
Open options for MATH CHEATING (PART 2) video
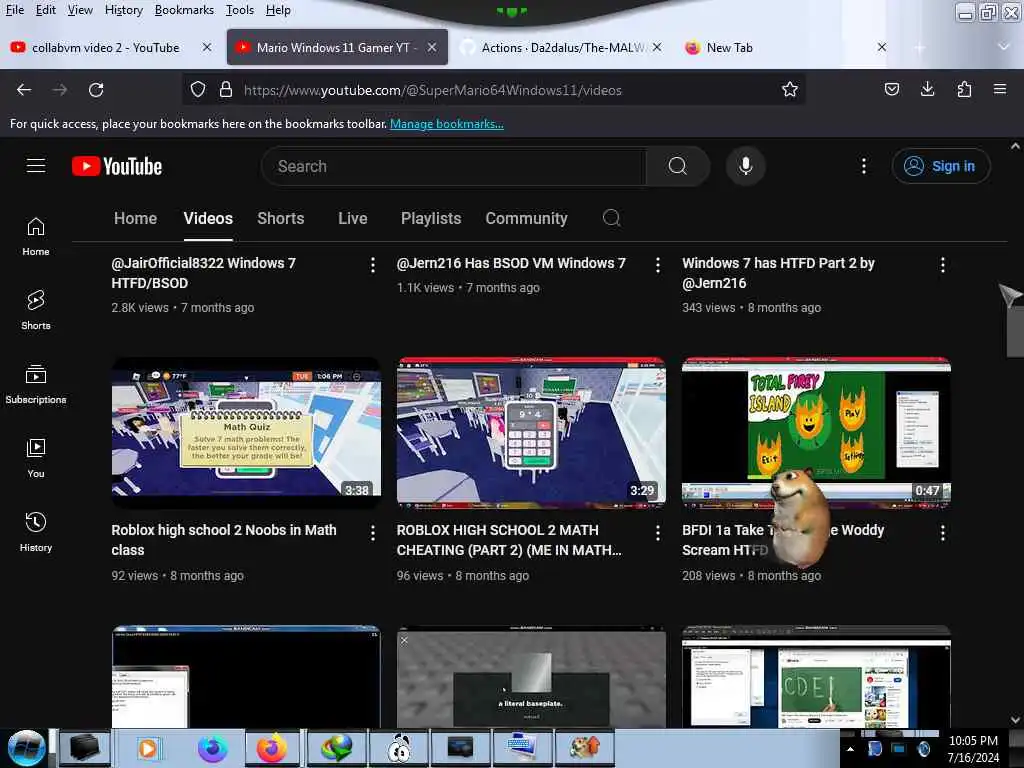coord(658,532)
